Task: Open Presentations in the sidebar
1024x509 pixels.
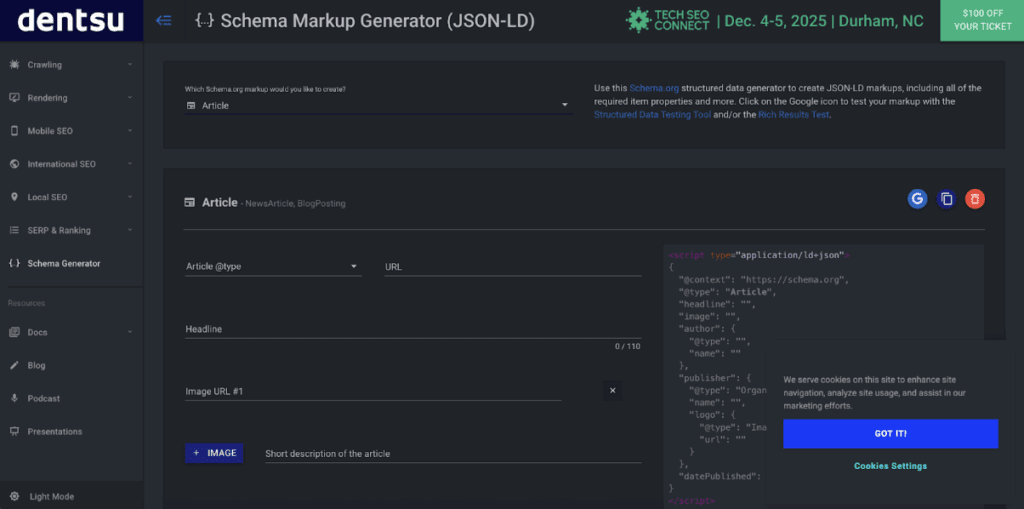Action: 71,431
